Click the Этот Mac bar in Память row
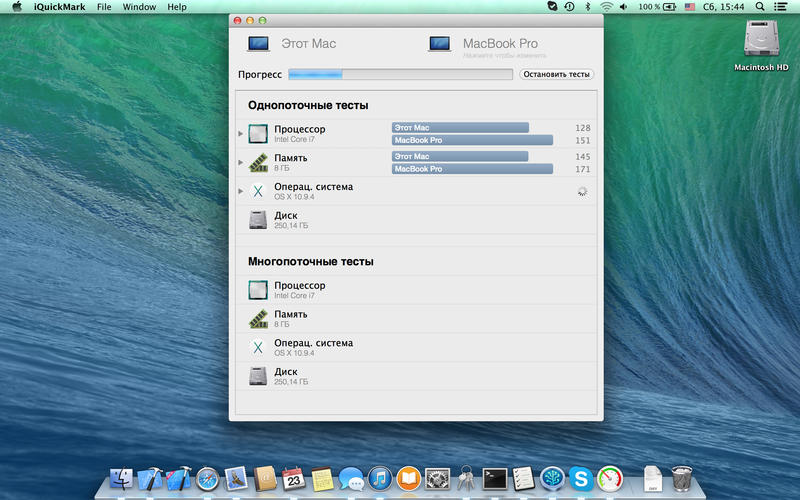 [x=460, y=156]
